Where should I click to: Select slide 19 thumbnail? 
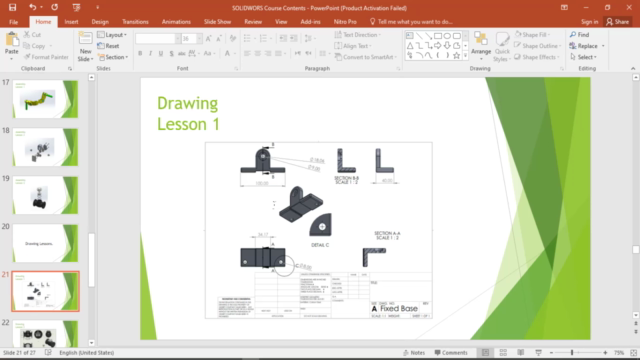click(45, 195)
